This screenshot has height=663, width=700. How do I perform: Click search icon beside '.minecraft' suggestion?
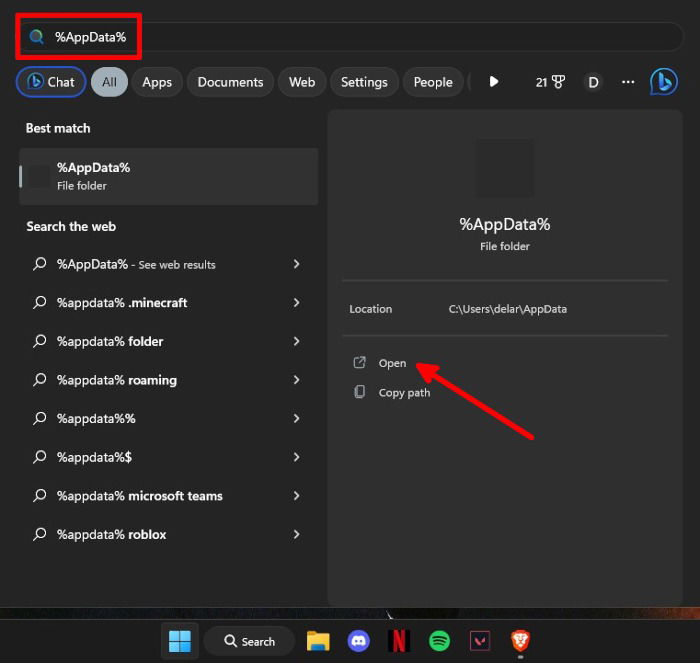[40, 302]
